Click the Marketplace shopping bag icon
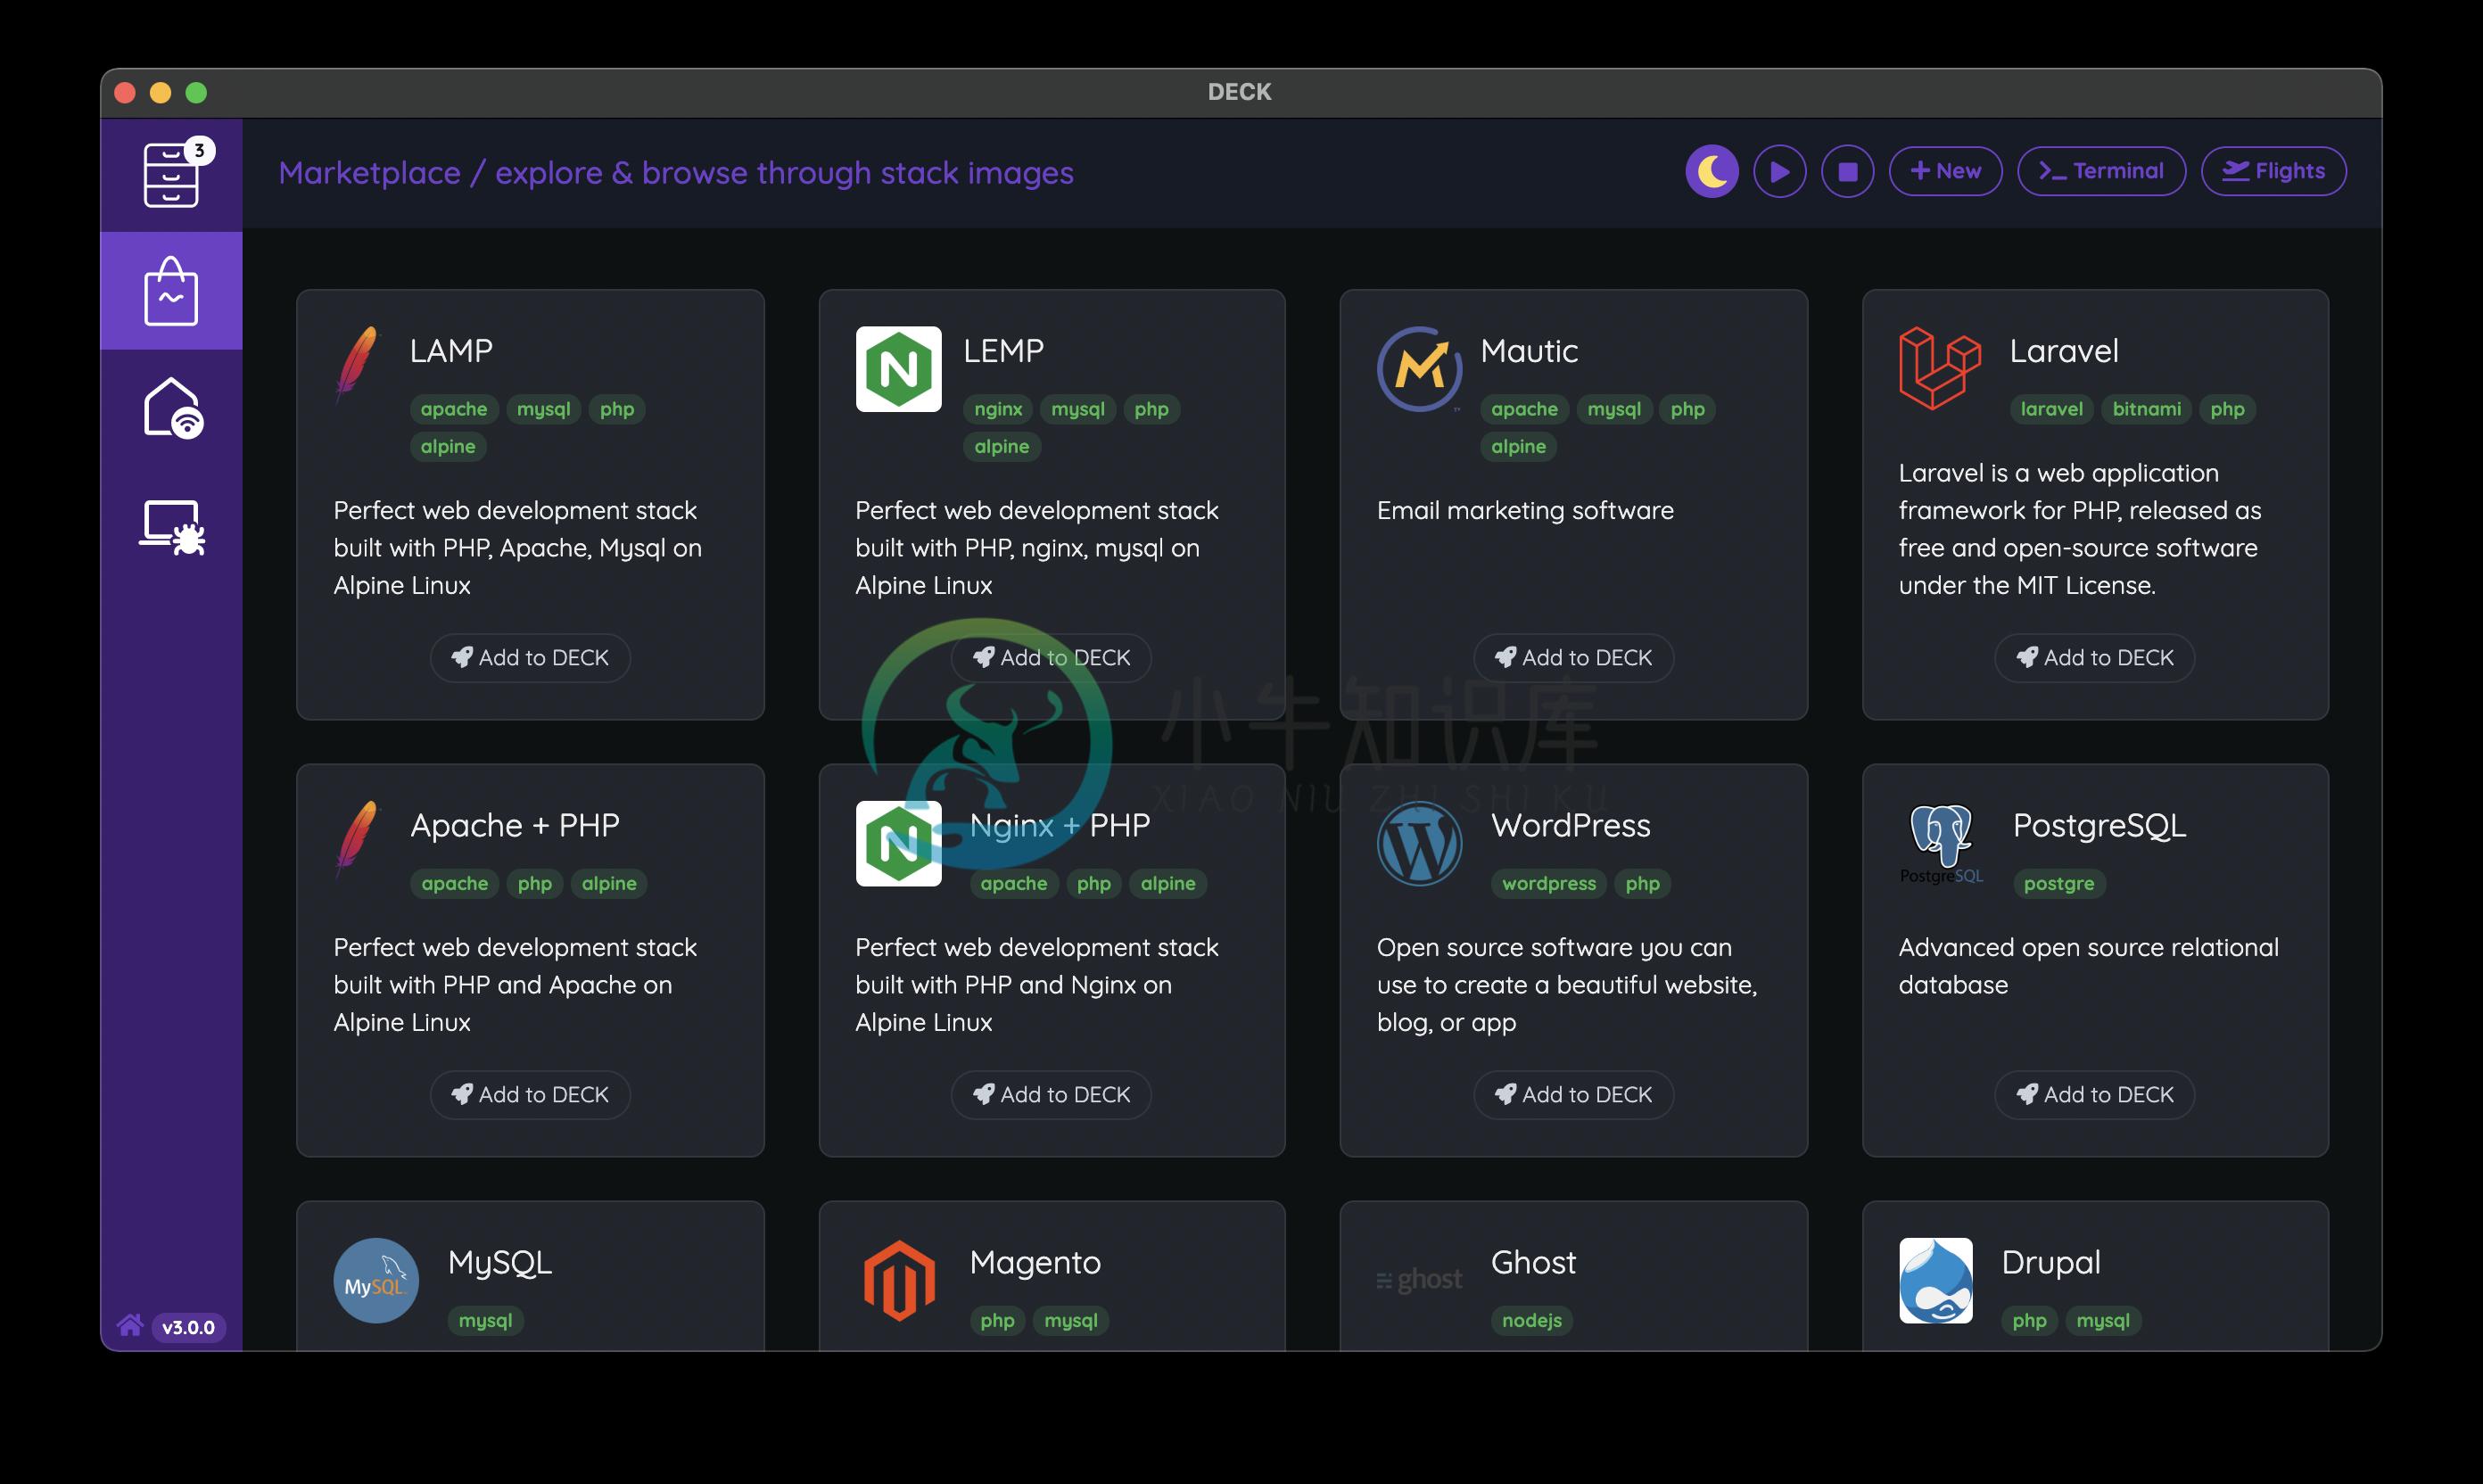Screen dimensions: 2483x1484 pyautogui.click(x=171, y=288)
